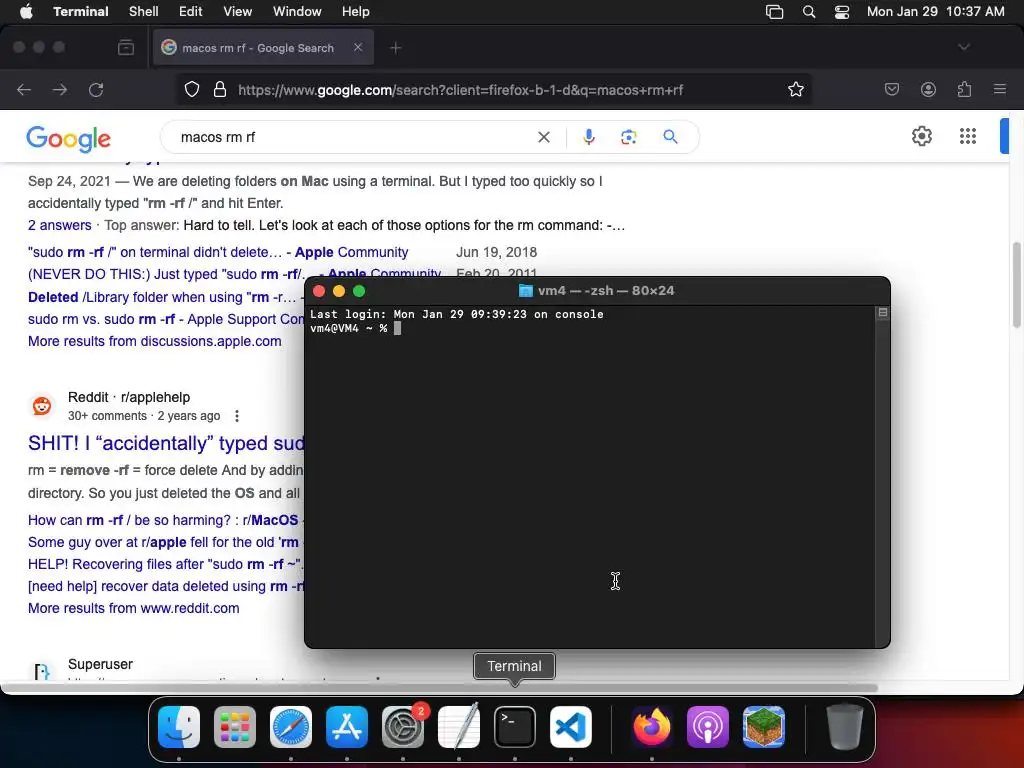Open the View menu
Image resolution: width=1024 pixels, height=768 pixels.
238,12
